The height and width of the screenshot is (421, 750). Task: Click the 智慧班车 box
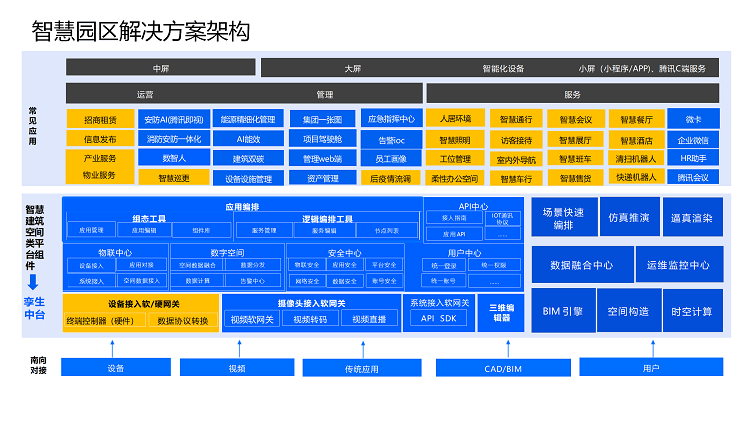pos(576,159)
